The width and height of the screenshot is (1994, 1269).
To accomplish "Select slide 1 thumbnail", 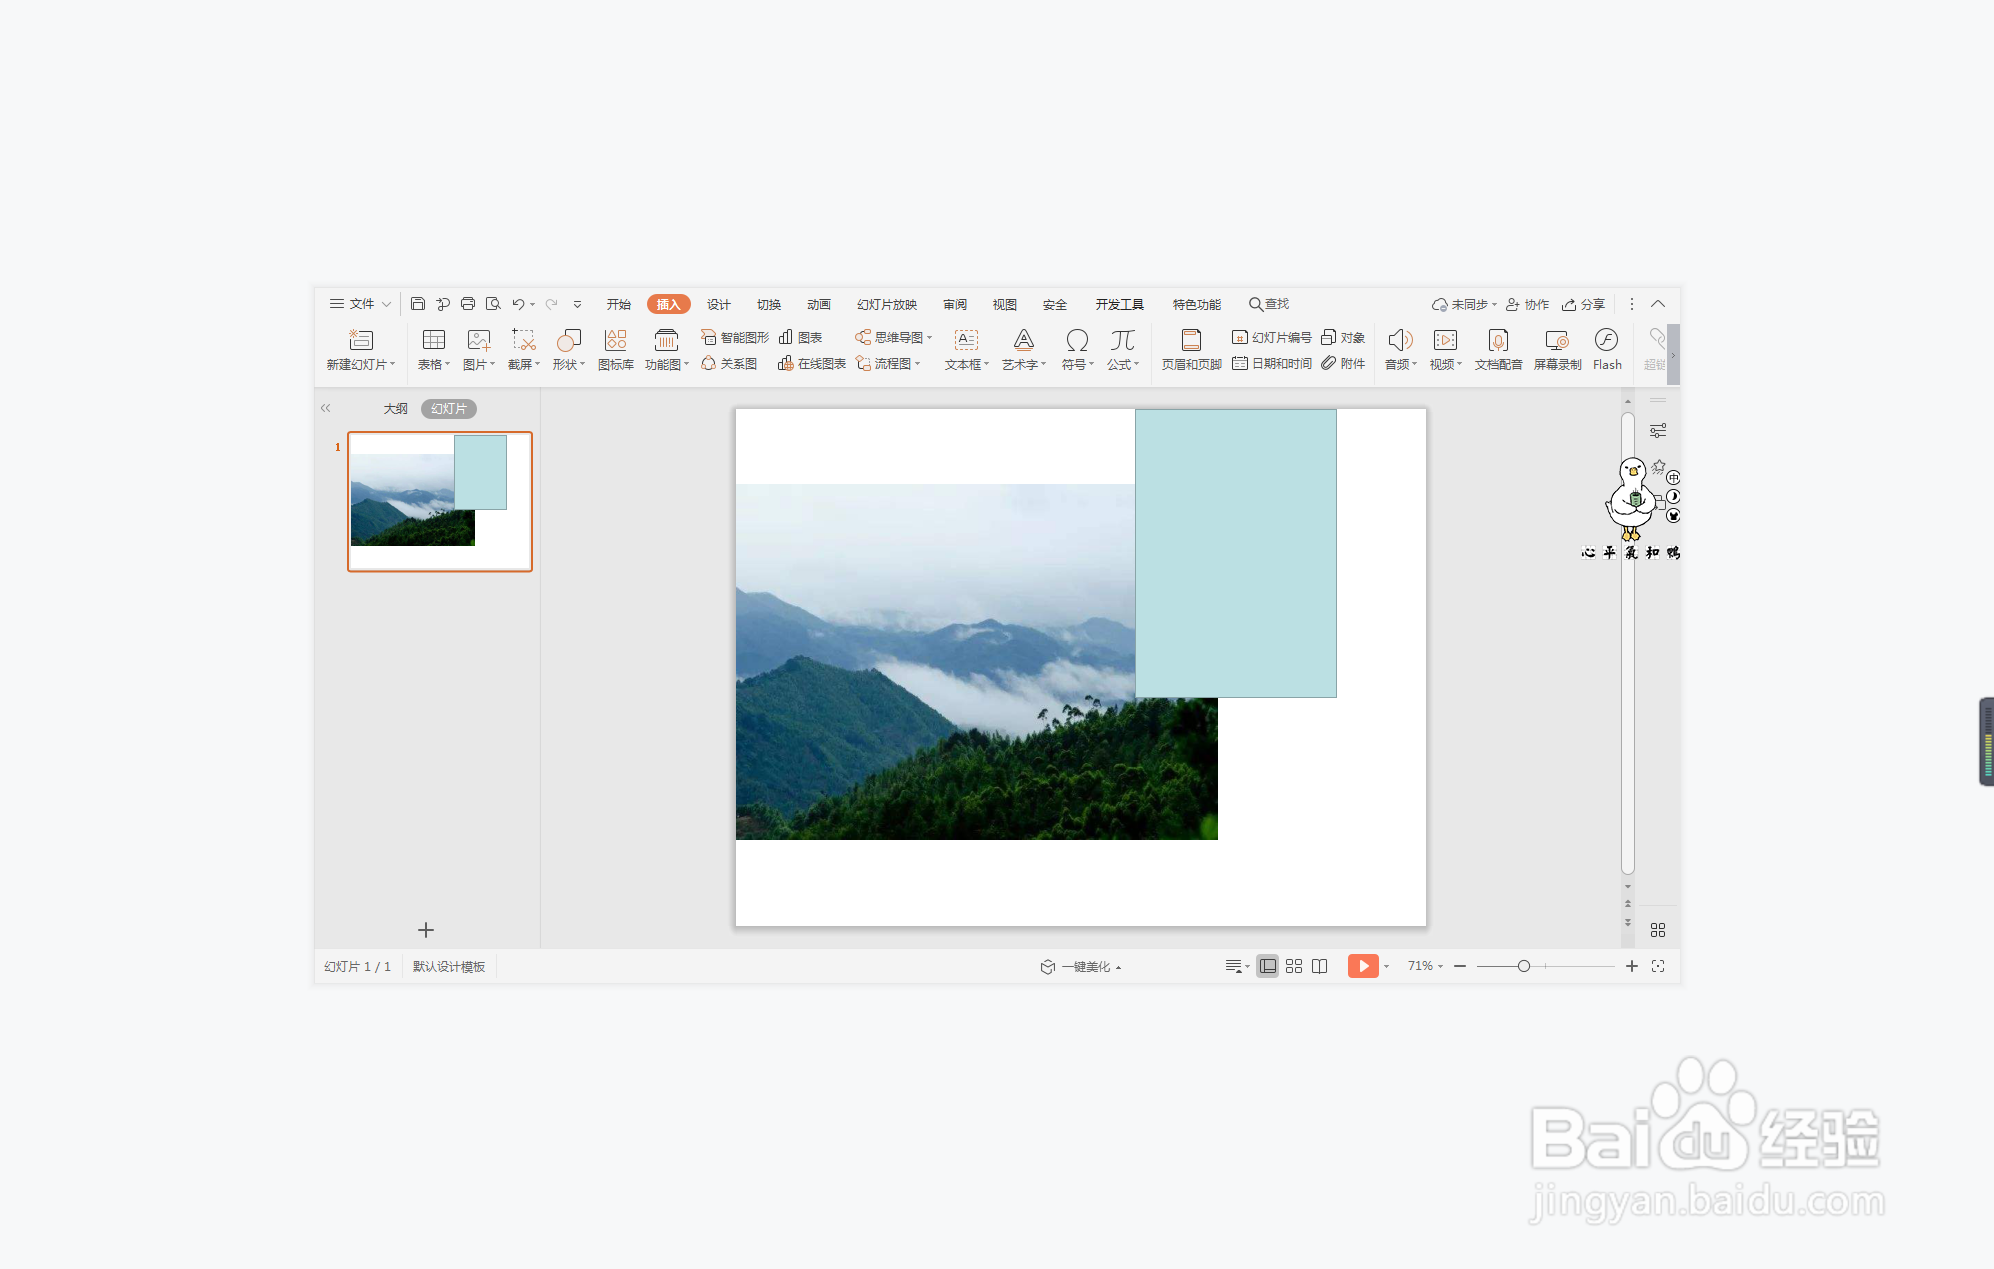I will 440,501.
